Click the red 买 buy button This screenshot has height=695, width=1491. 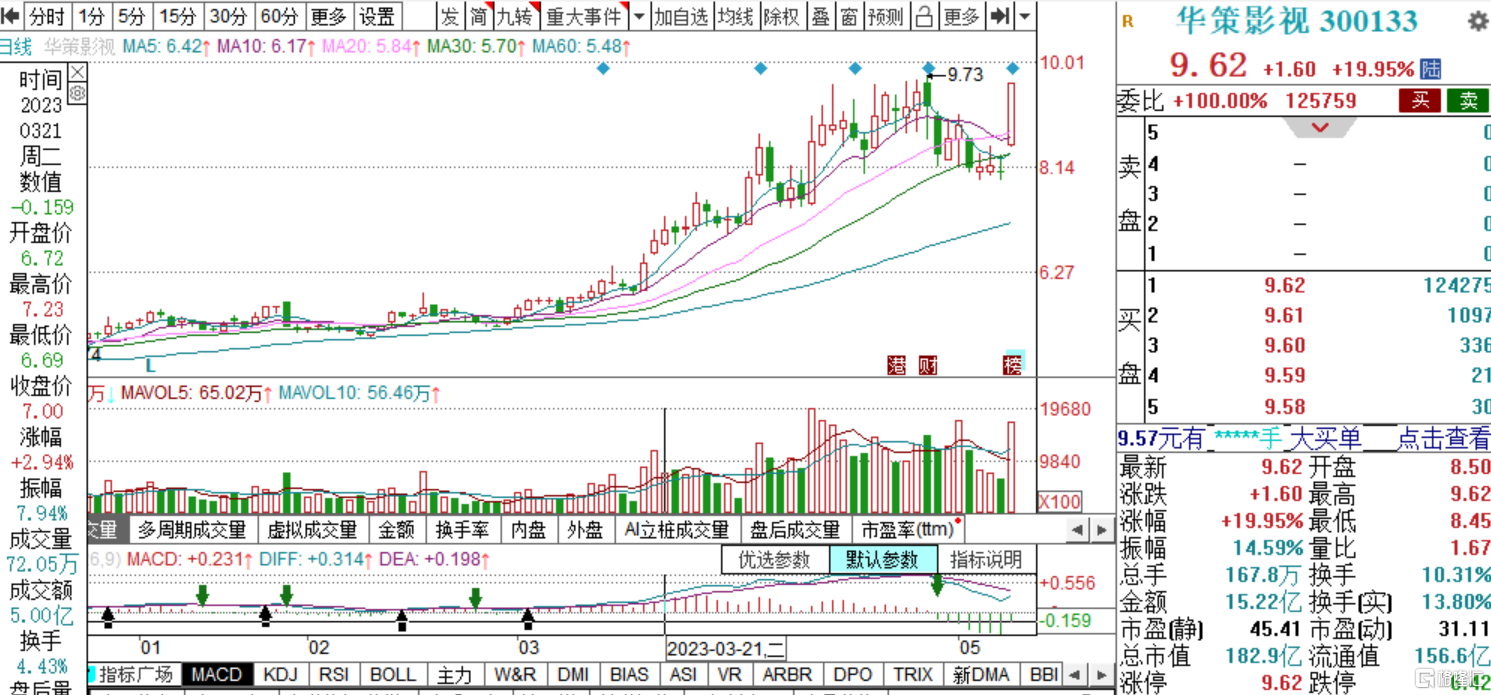[x=1420, y=100]
